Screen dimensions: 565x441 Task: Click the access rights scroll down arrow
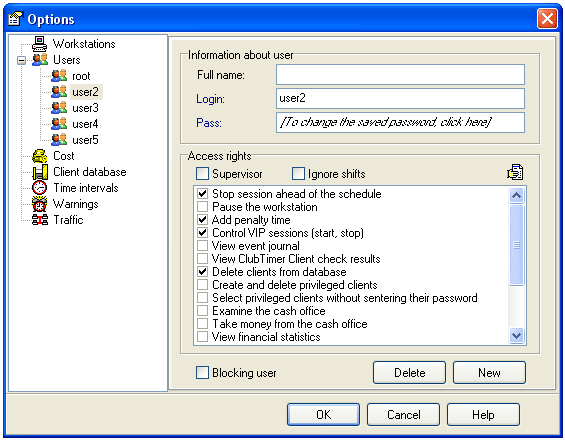(x=516, y=336)
